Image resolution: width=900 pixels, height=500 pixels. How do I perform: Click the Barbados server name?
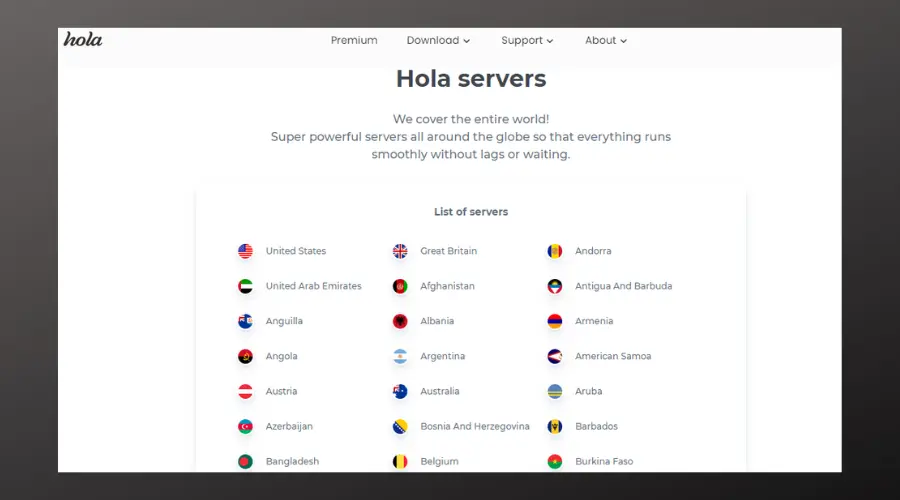[x=596, y=426]
